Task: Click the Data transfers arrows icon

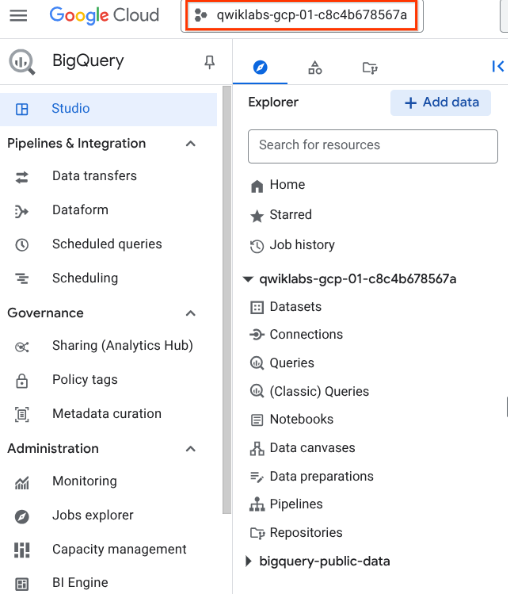Action: coord(22,177)
